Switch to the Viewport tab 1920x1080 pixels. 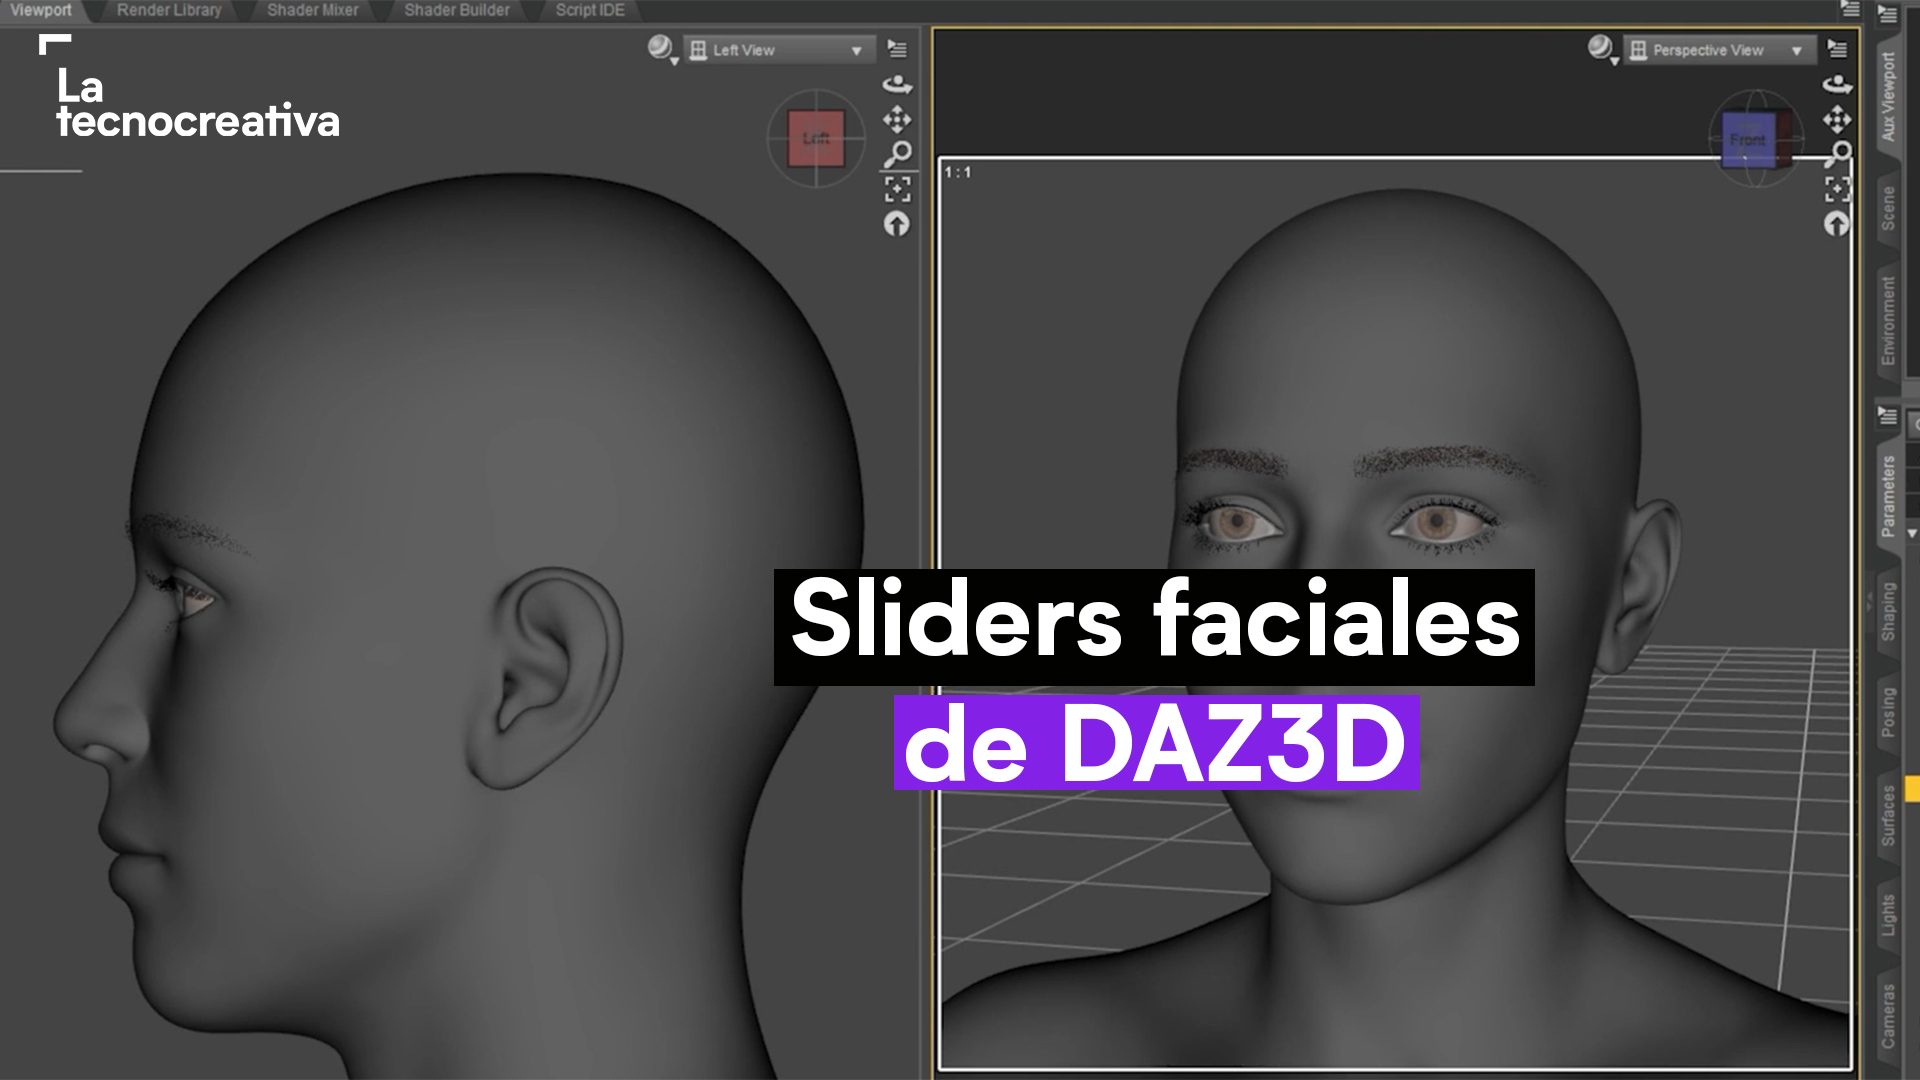pyautogui.click(x=41, y=10)
